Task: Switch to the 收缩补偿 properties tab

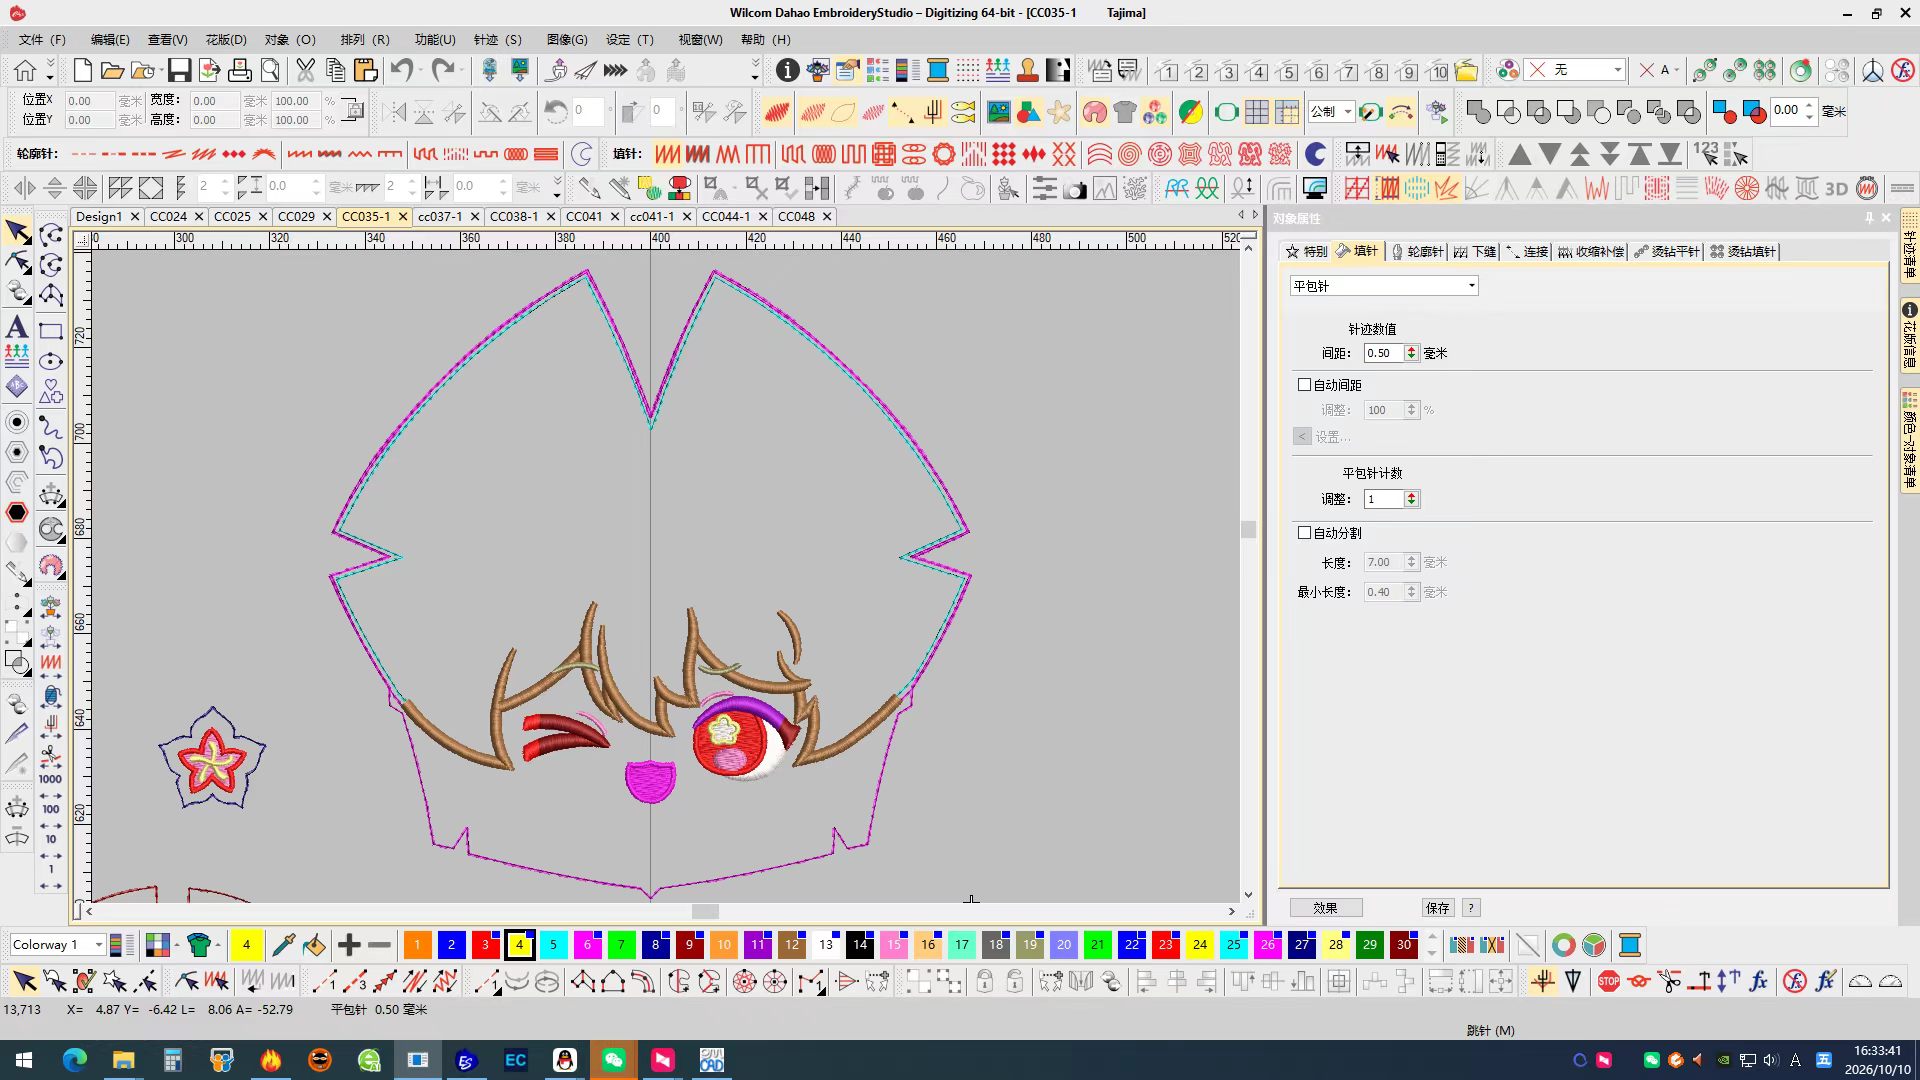Action: (x=1590, y=251)
